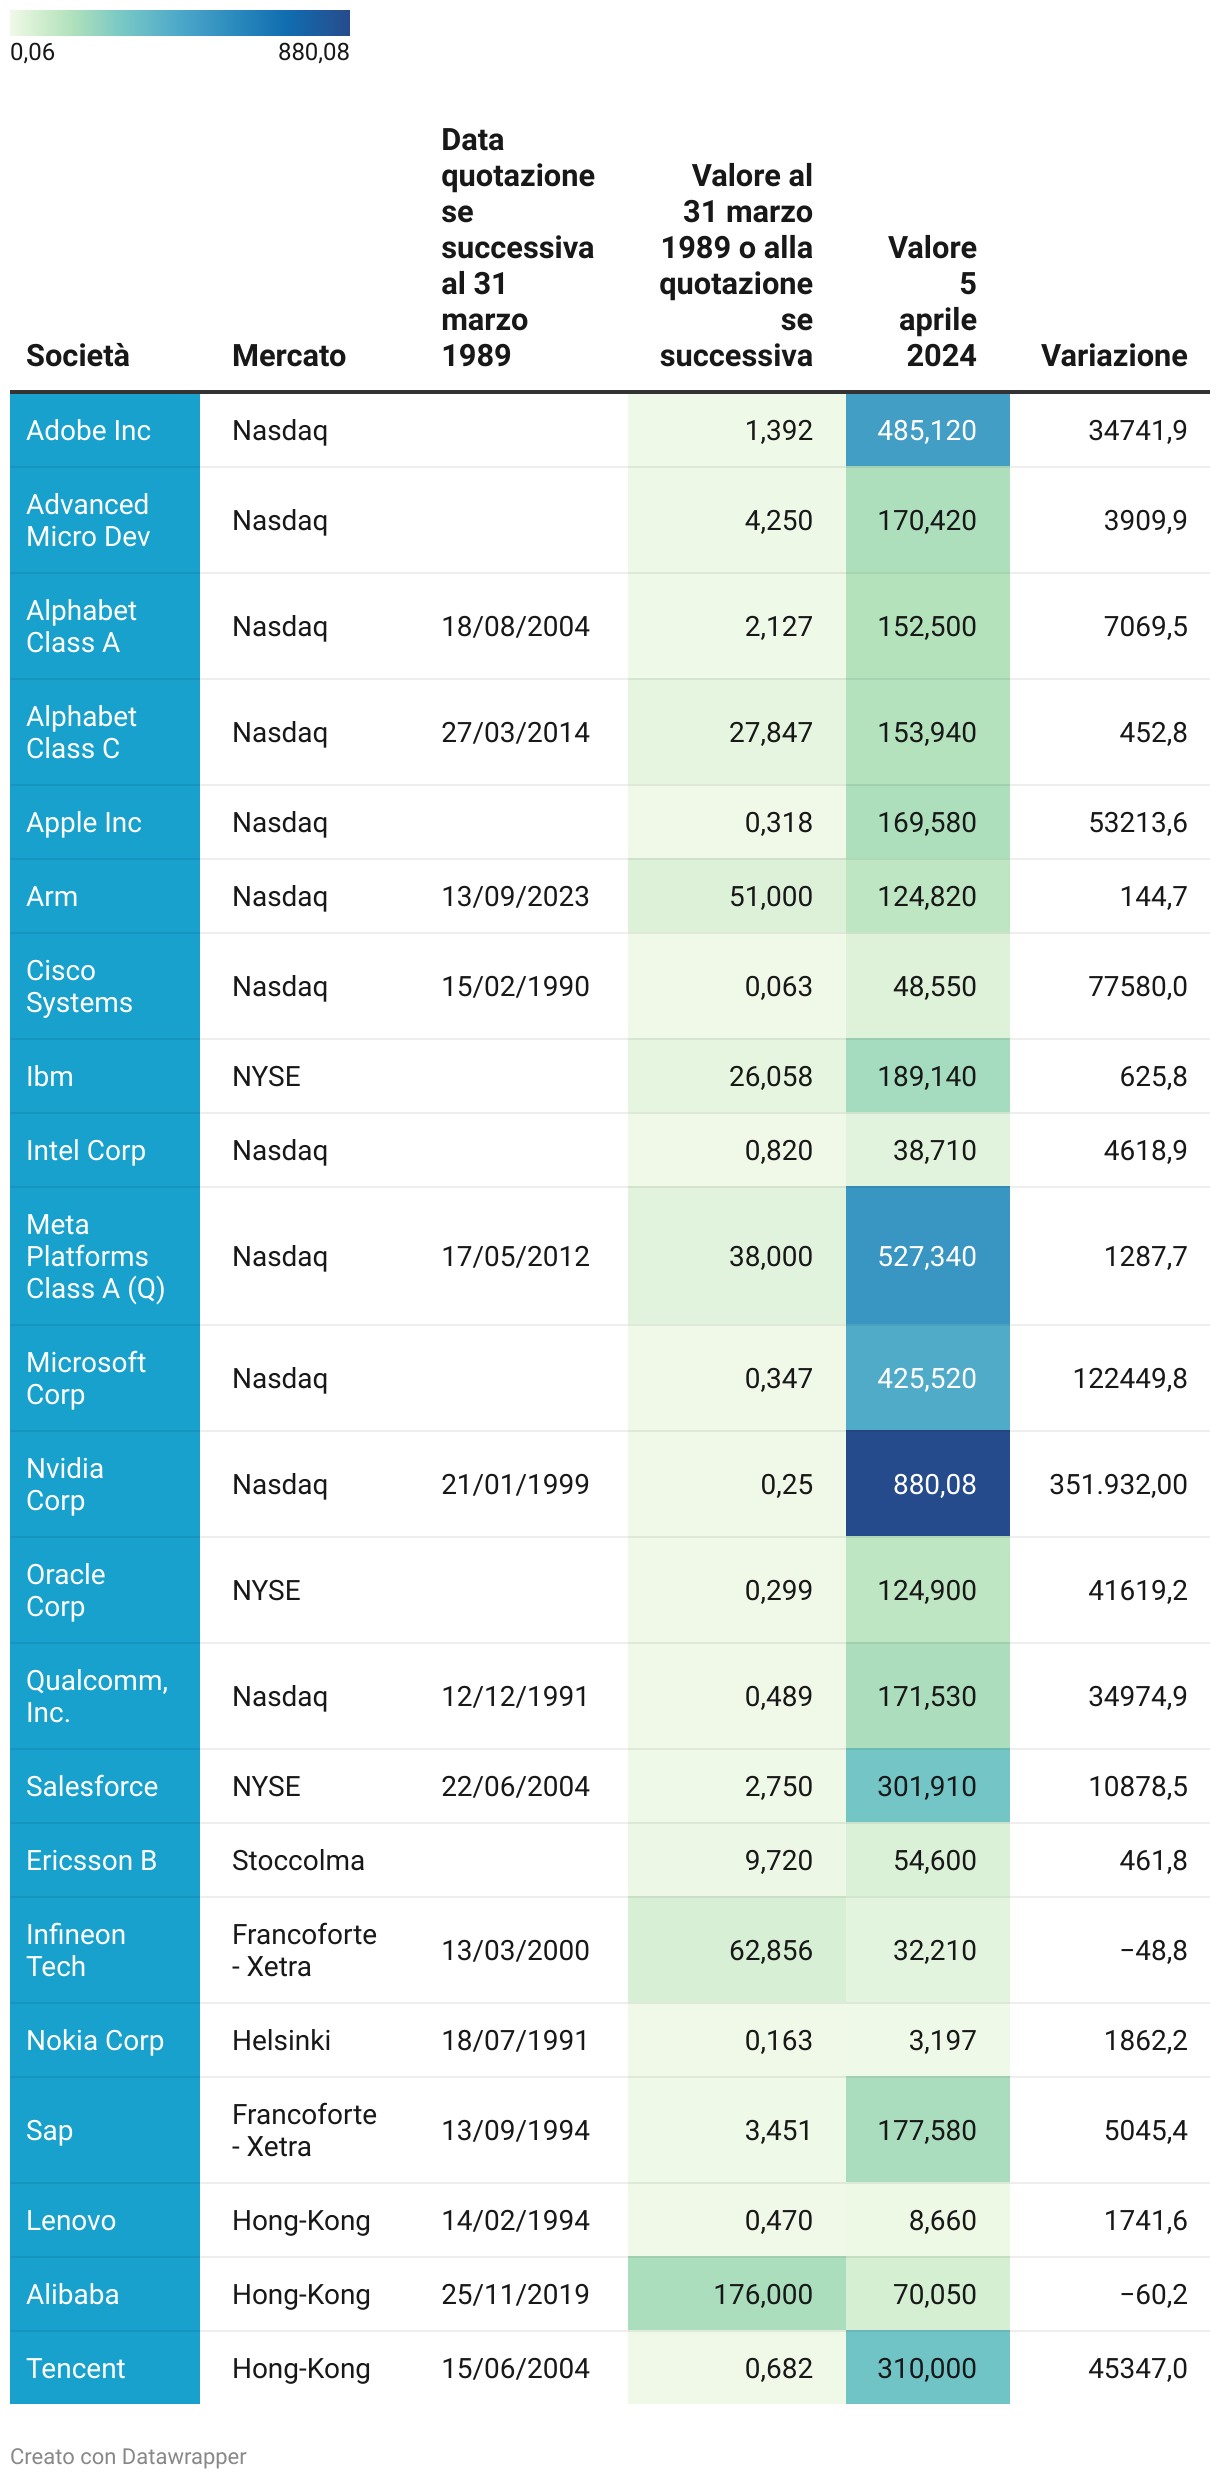This screenshot has height=2480, width=1220.
Task: Click the 'Stoccolma' market cell
Action: tap(298, 1860)
